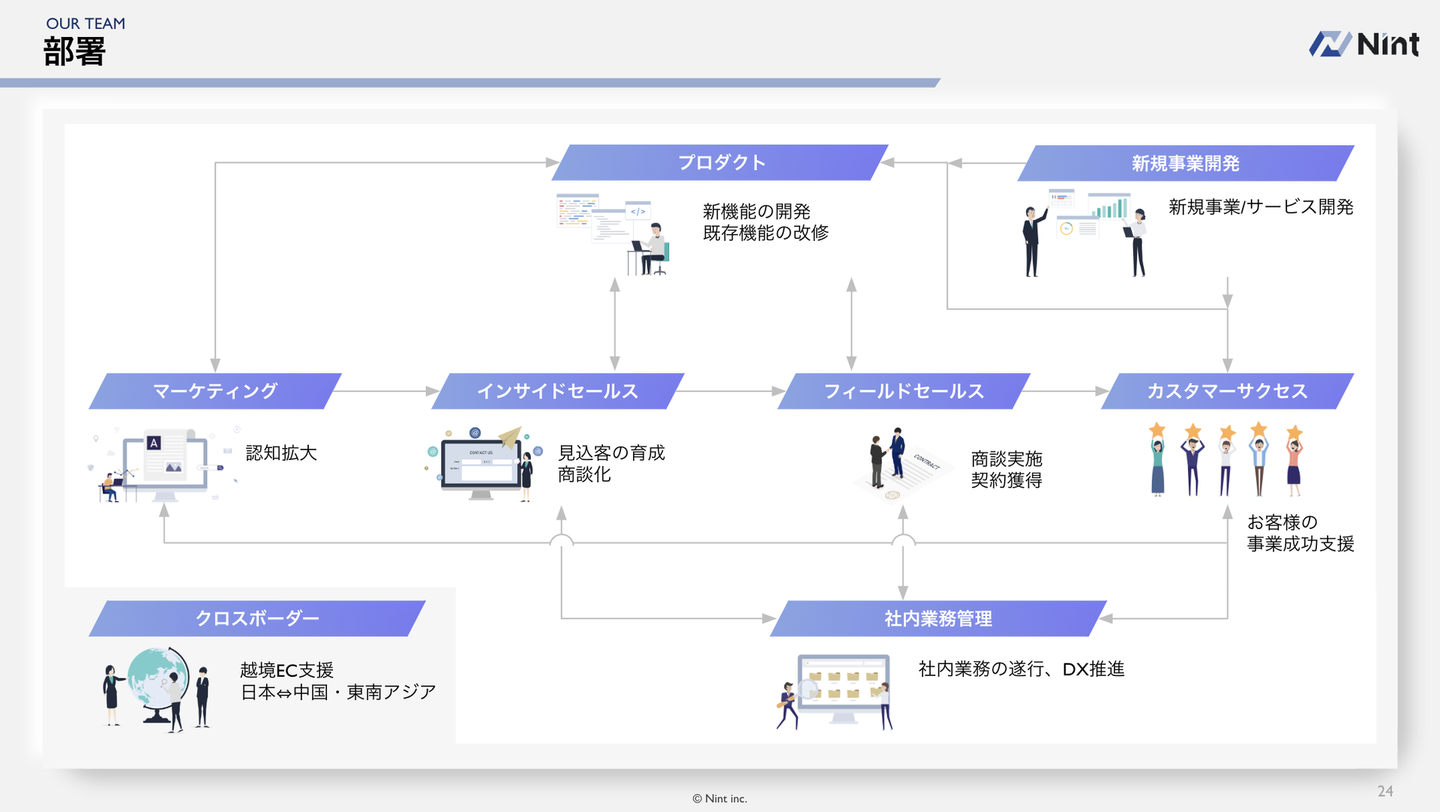Select the クロスボーダー department banner
1440x812 pixels.
[257, 618]
